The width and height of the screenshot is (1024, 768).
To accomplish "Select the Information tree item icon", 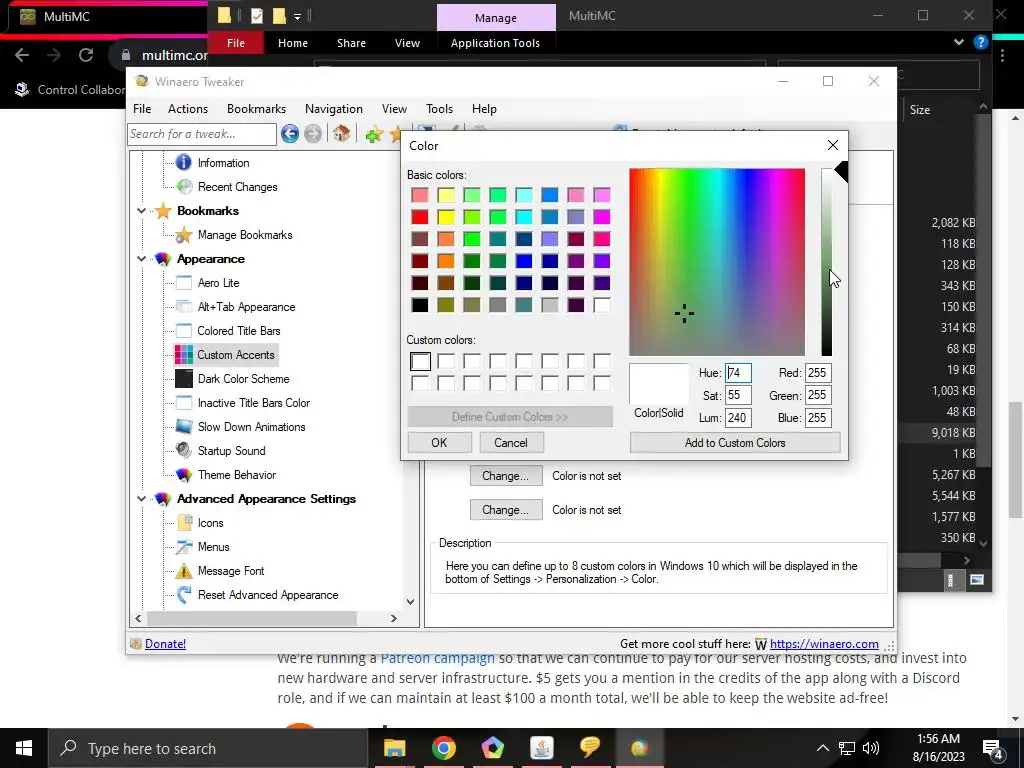I will pyautogui.click(x=184, y=163).
